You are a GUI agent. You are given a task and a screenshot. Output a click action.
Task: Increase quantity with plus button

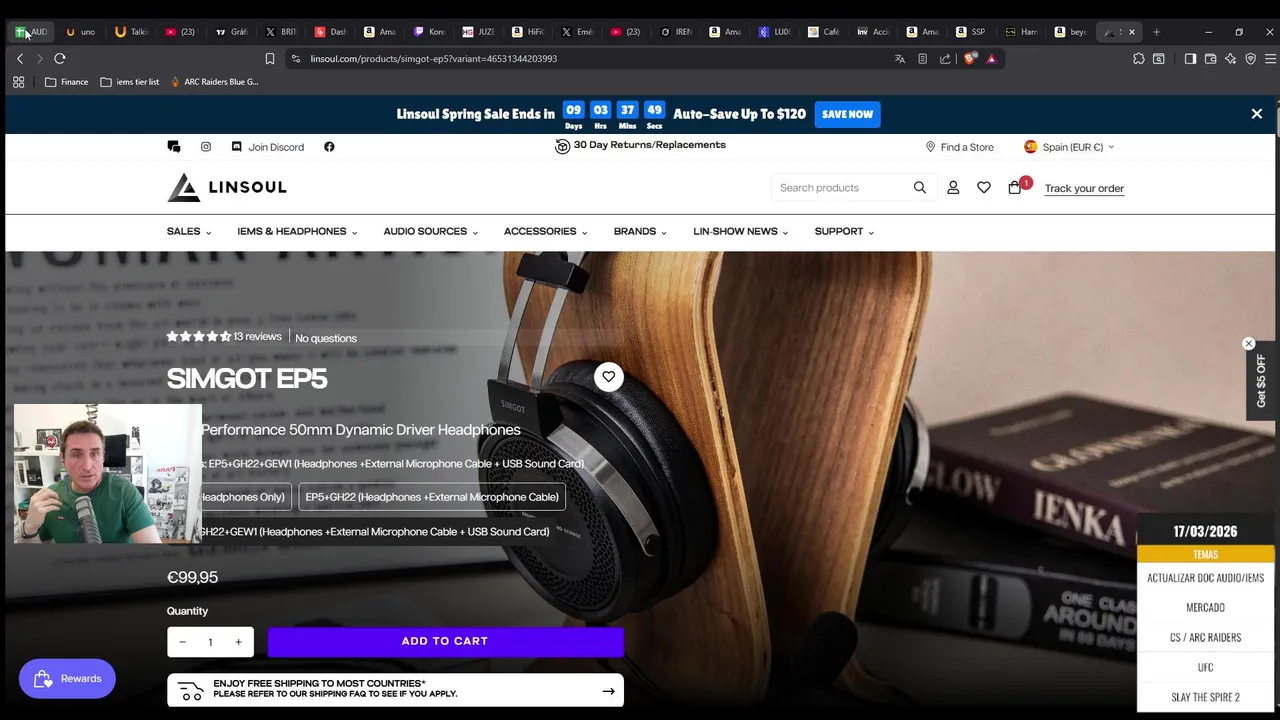tap(238, 642)
